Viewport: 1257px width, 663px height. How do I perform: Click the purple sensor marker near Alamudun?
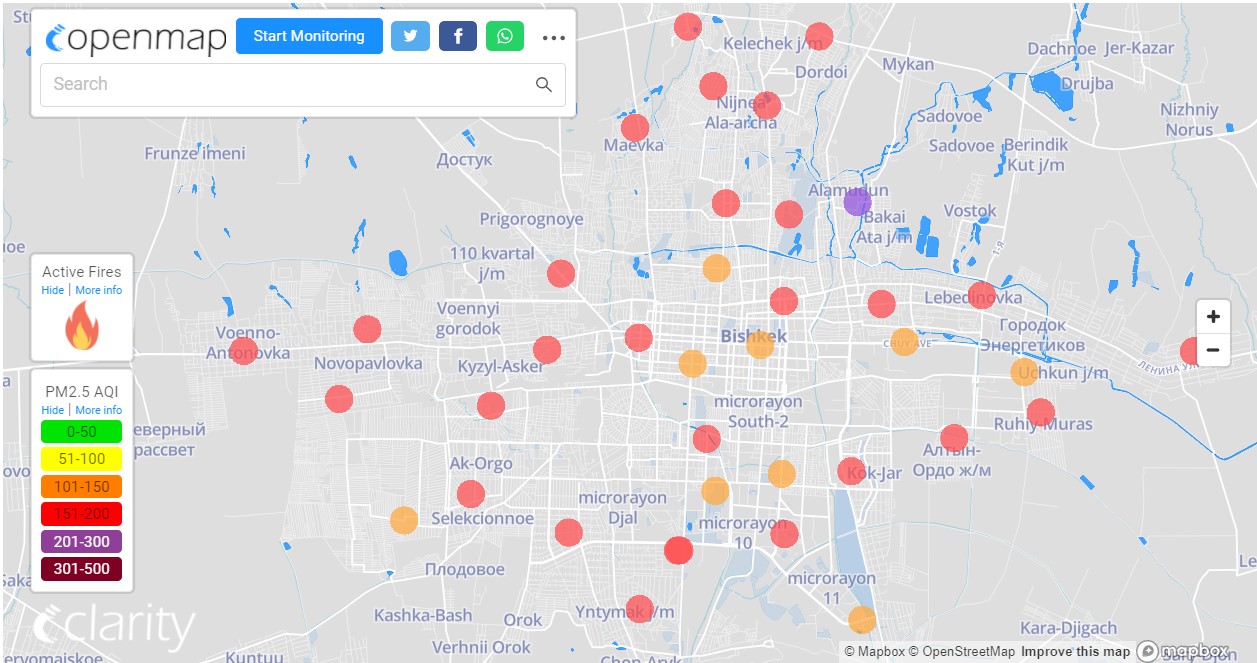point(857,202)
